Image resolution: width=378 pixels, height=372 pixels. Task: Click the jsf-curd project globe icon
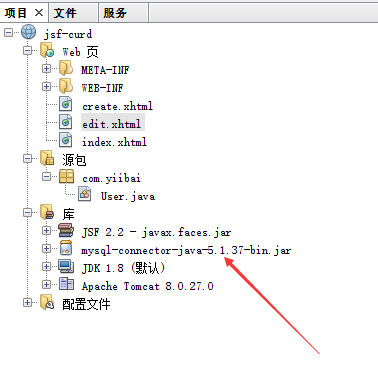tap(28, 32)
